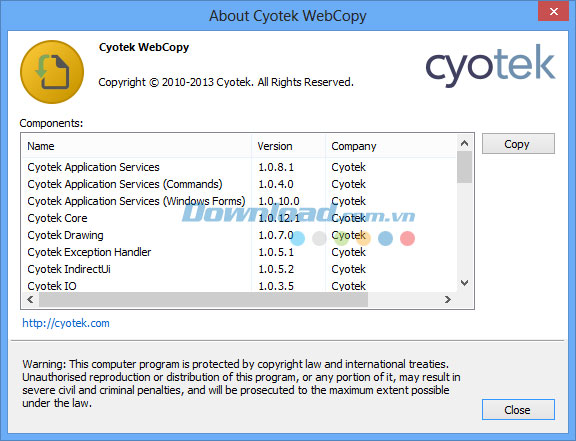Viewport: 576px width, 441px height.
Task: Click the vertical scrollbar up arrow
Action: 464,143
